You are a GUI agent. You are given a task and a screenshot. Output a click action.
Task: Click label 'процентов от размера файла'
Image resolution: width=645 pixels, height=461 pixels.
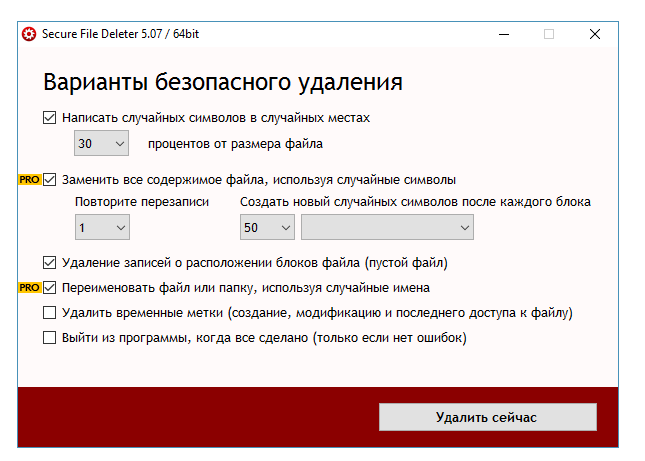[x=235, y=144]
